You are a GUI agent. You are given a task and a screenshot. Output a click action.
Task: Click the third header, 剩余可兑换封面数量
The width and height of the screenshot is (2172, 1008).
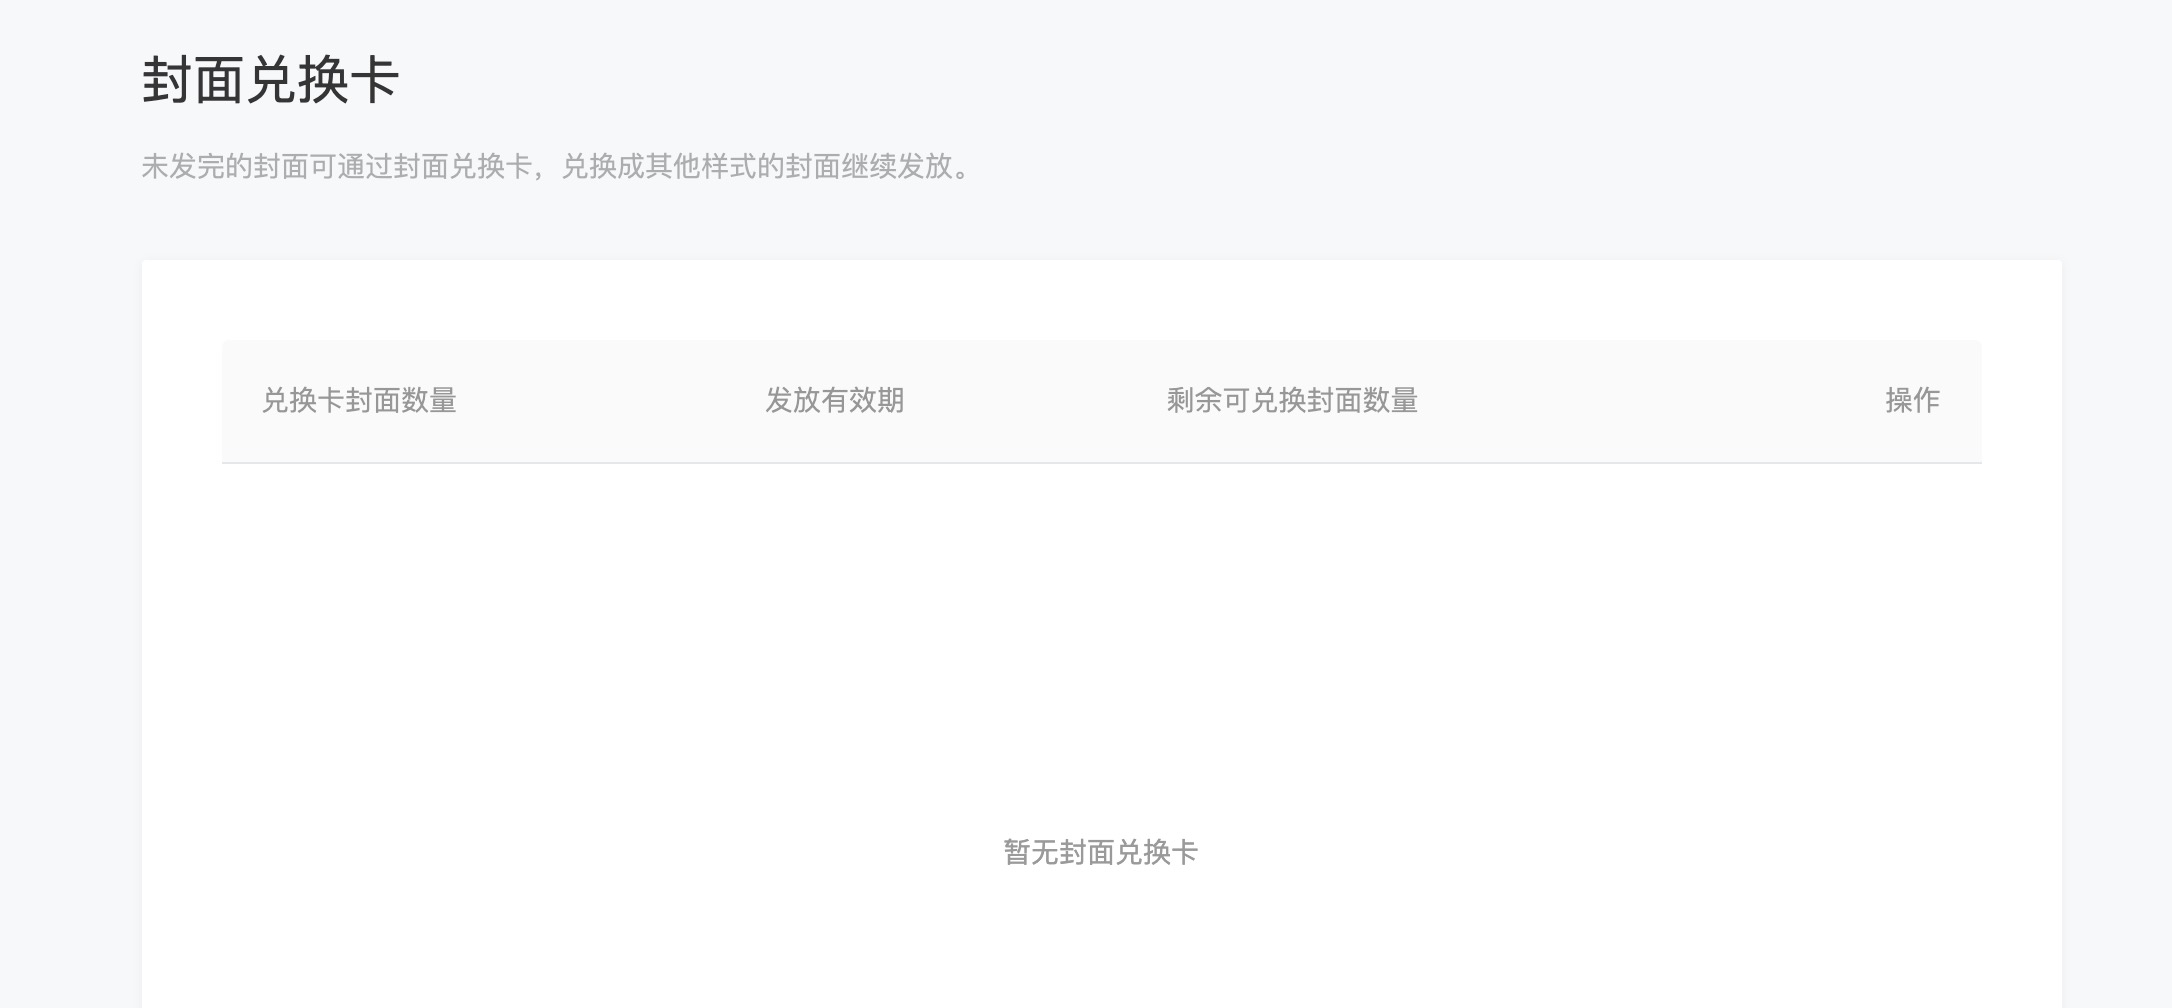coord(1292,400)
